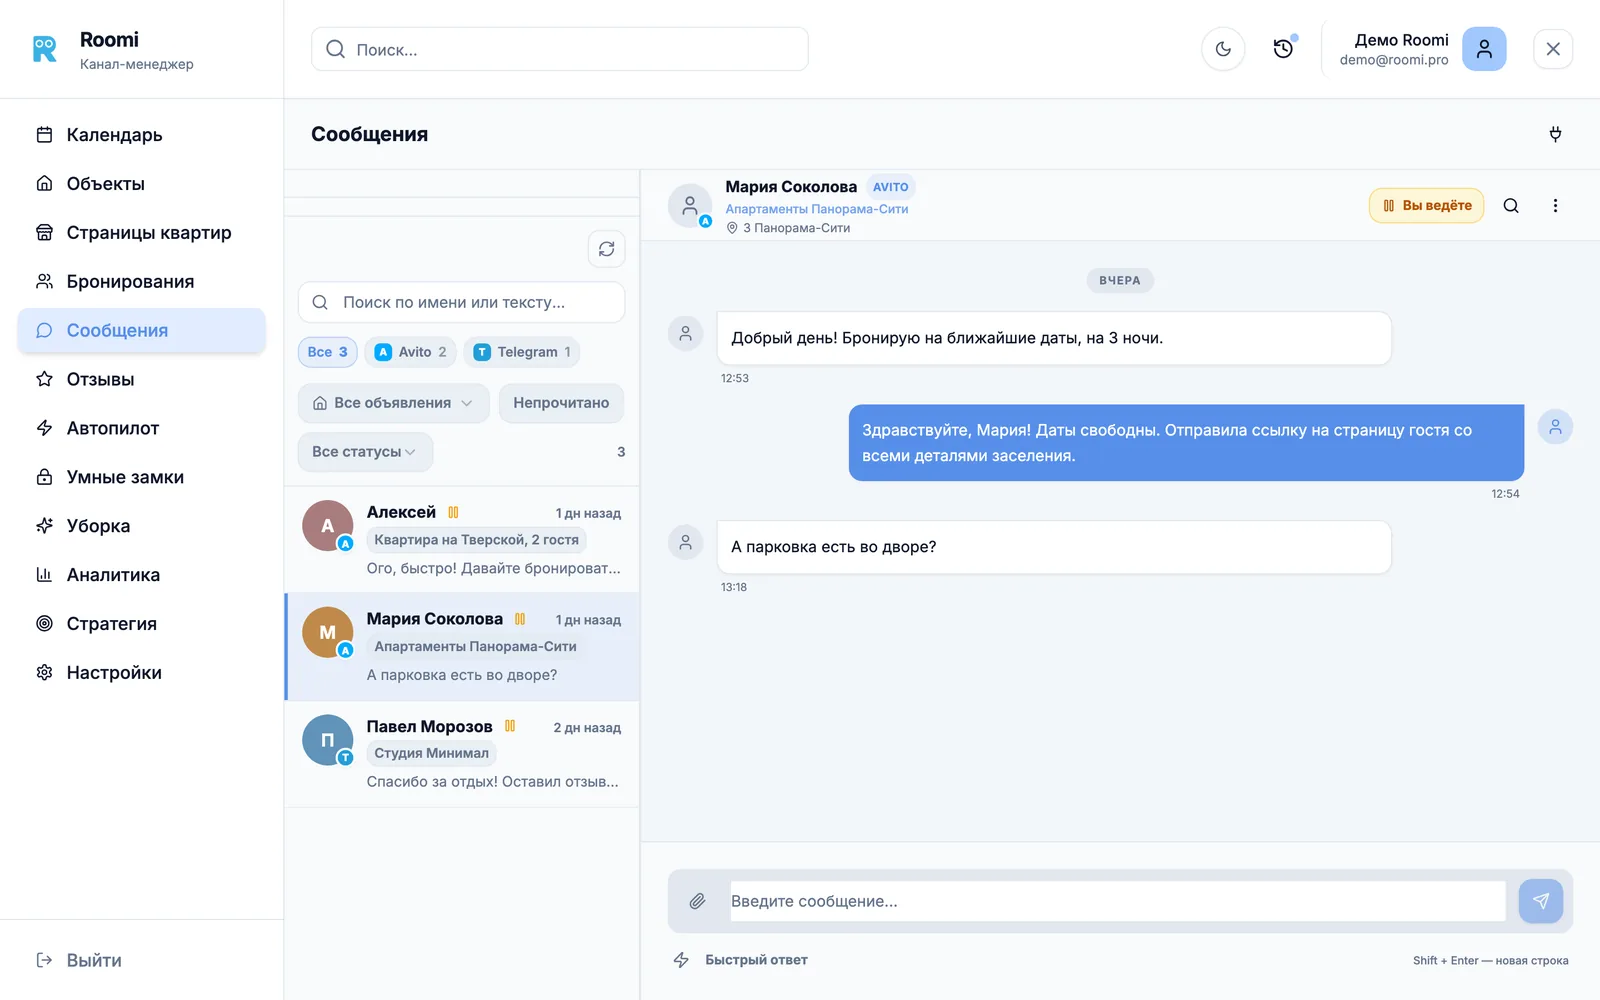
Task: Open conversation with Алексей
Action: [x=462, y=539]
